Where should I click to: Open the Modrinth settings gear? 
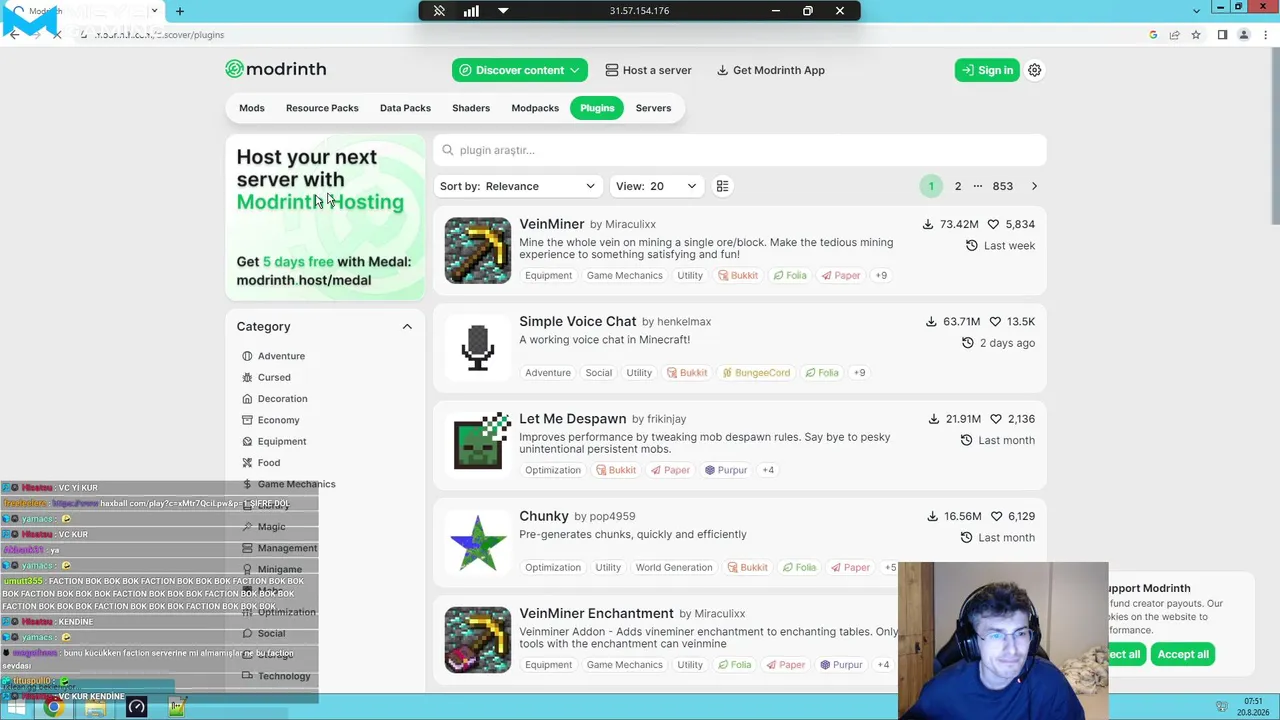[1035, 70]
